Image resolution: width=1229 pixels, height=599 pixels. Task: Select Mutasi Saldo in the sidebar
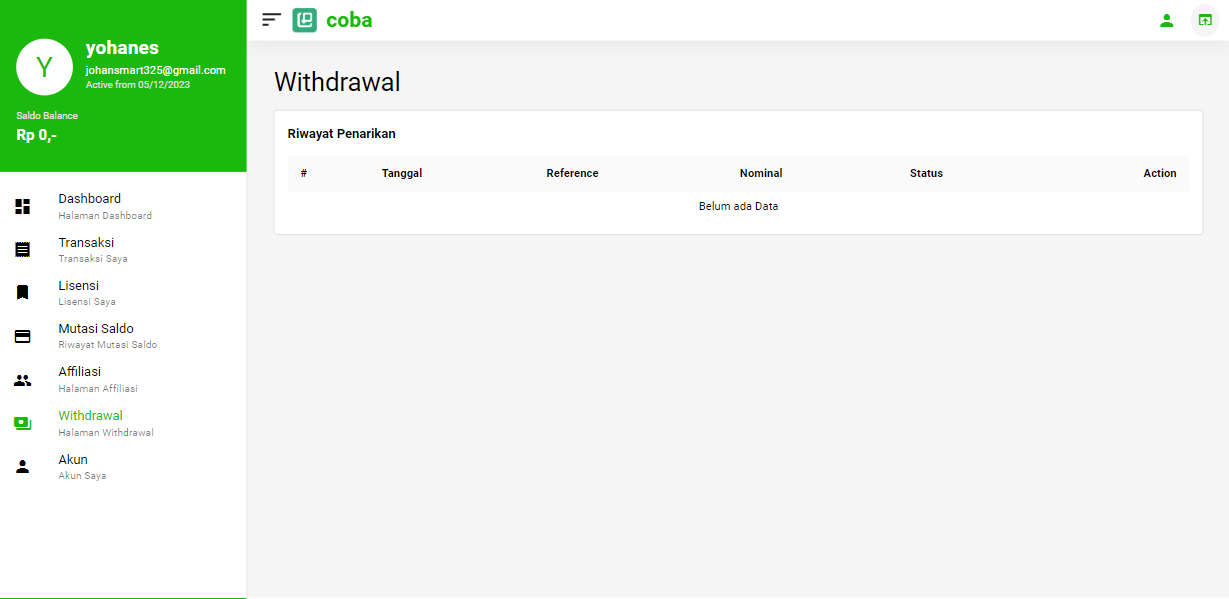point(96,329)
